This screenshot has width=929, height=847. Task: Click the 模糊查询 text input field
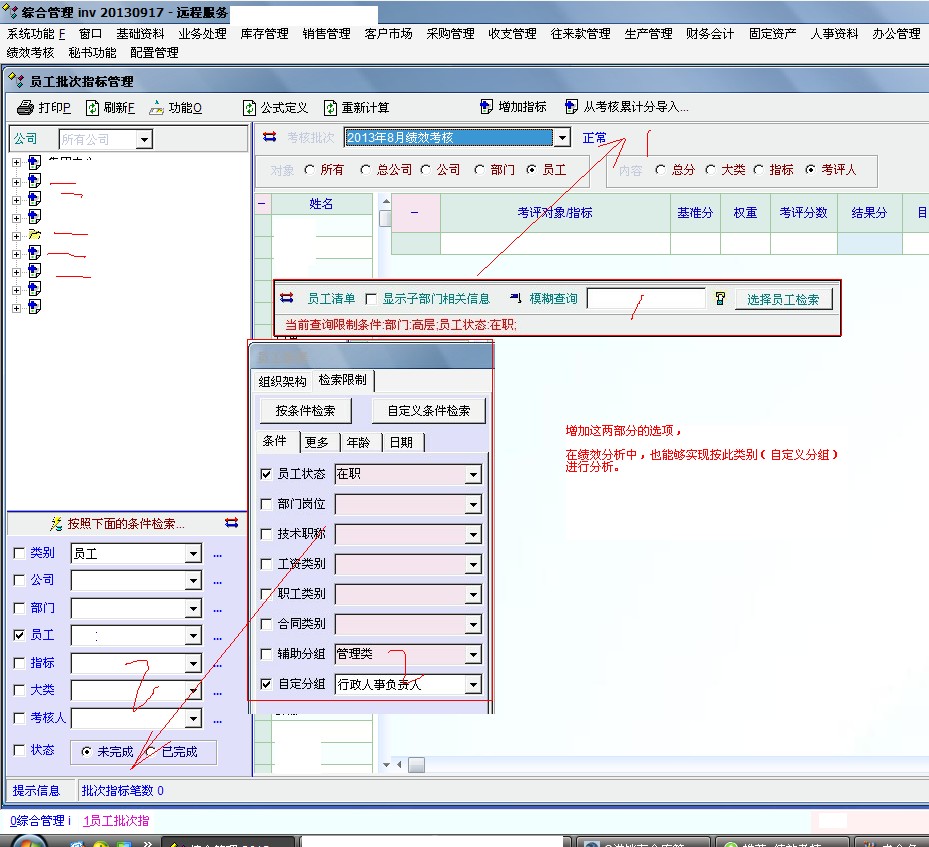[x=645, y=299]
